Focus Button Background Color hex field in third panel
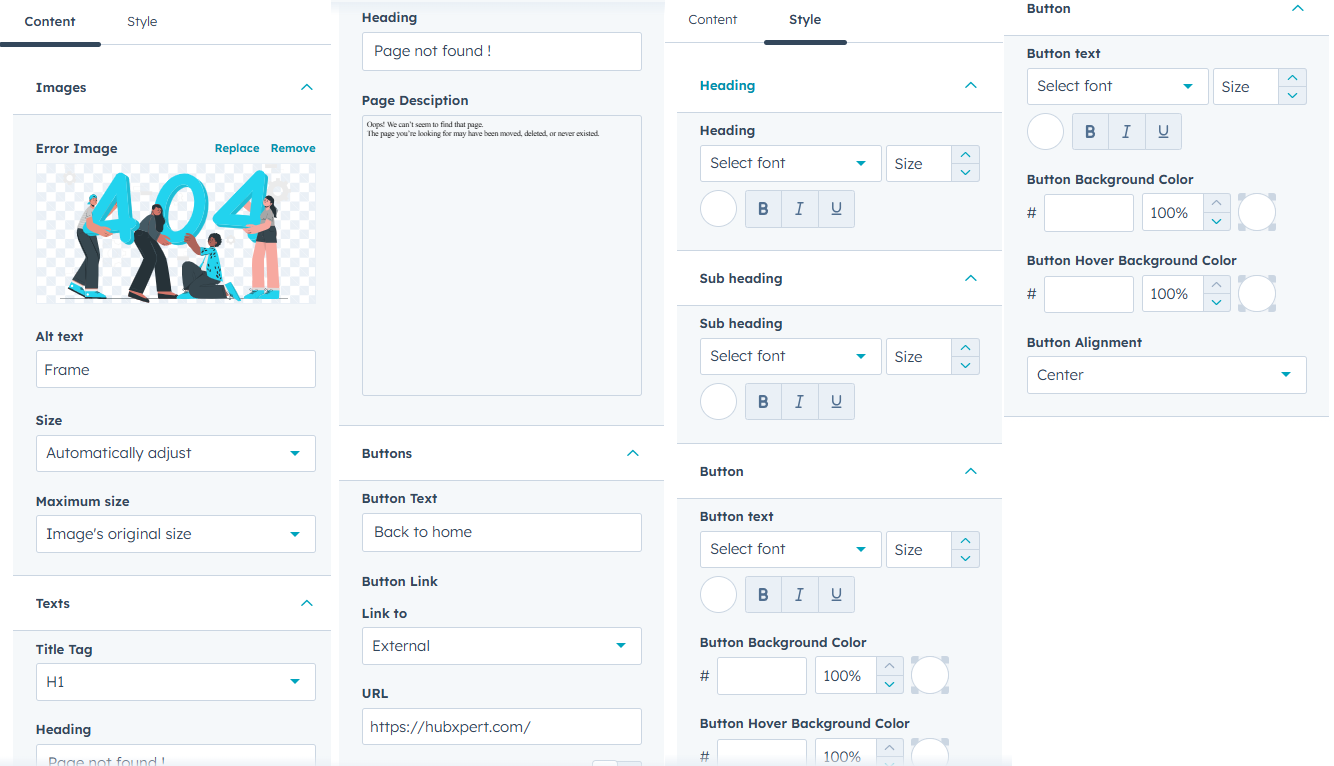 point(762,676)
